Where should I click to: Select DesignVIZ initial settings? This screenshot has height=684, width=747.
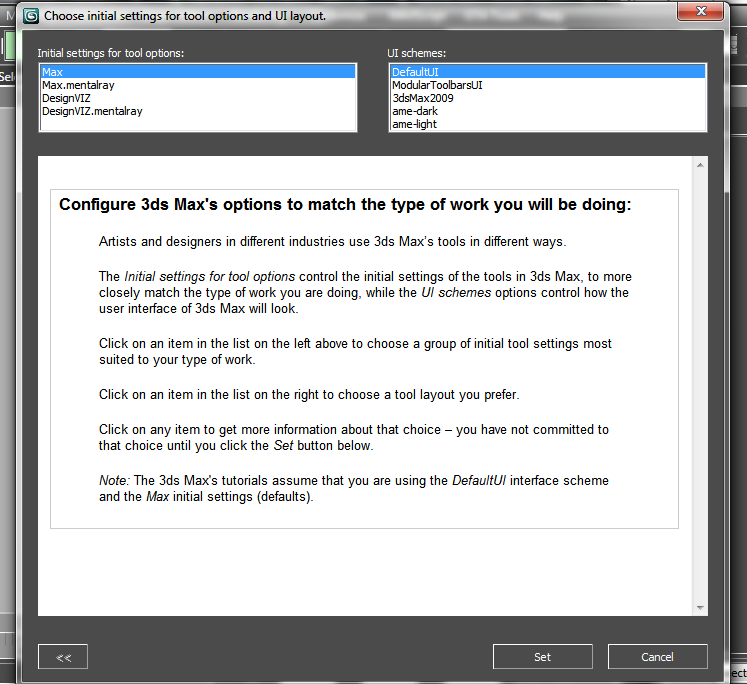66,99
